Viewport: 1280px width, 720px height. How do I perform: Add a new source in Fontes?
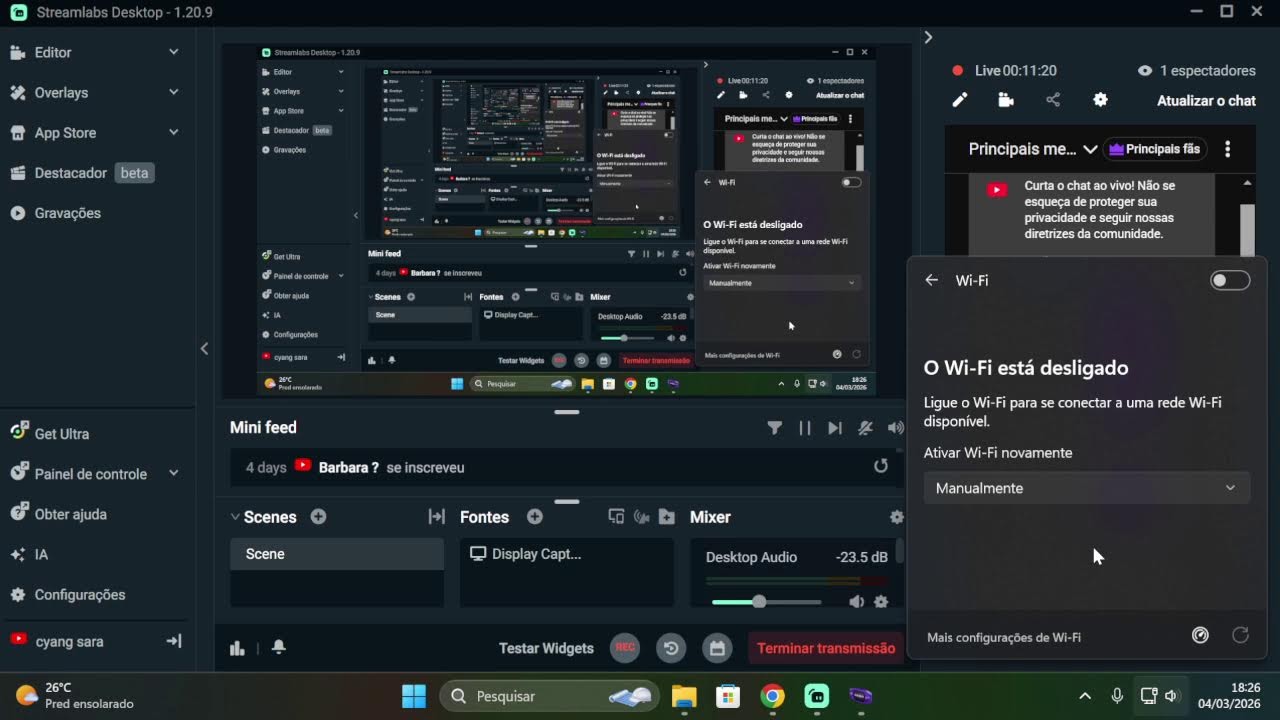(x=535, y=517)
